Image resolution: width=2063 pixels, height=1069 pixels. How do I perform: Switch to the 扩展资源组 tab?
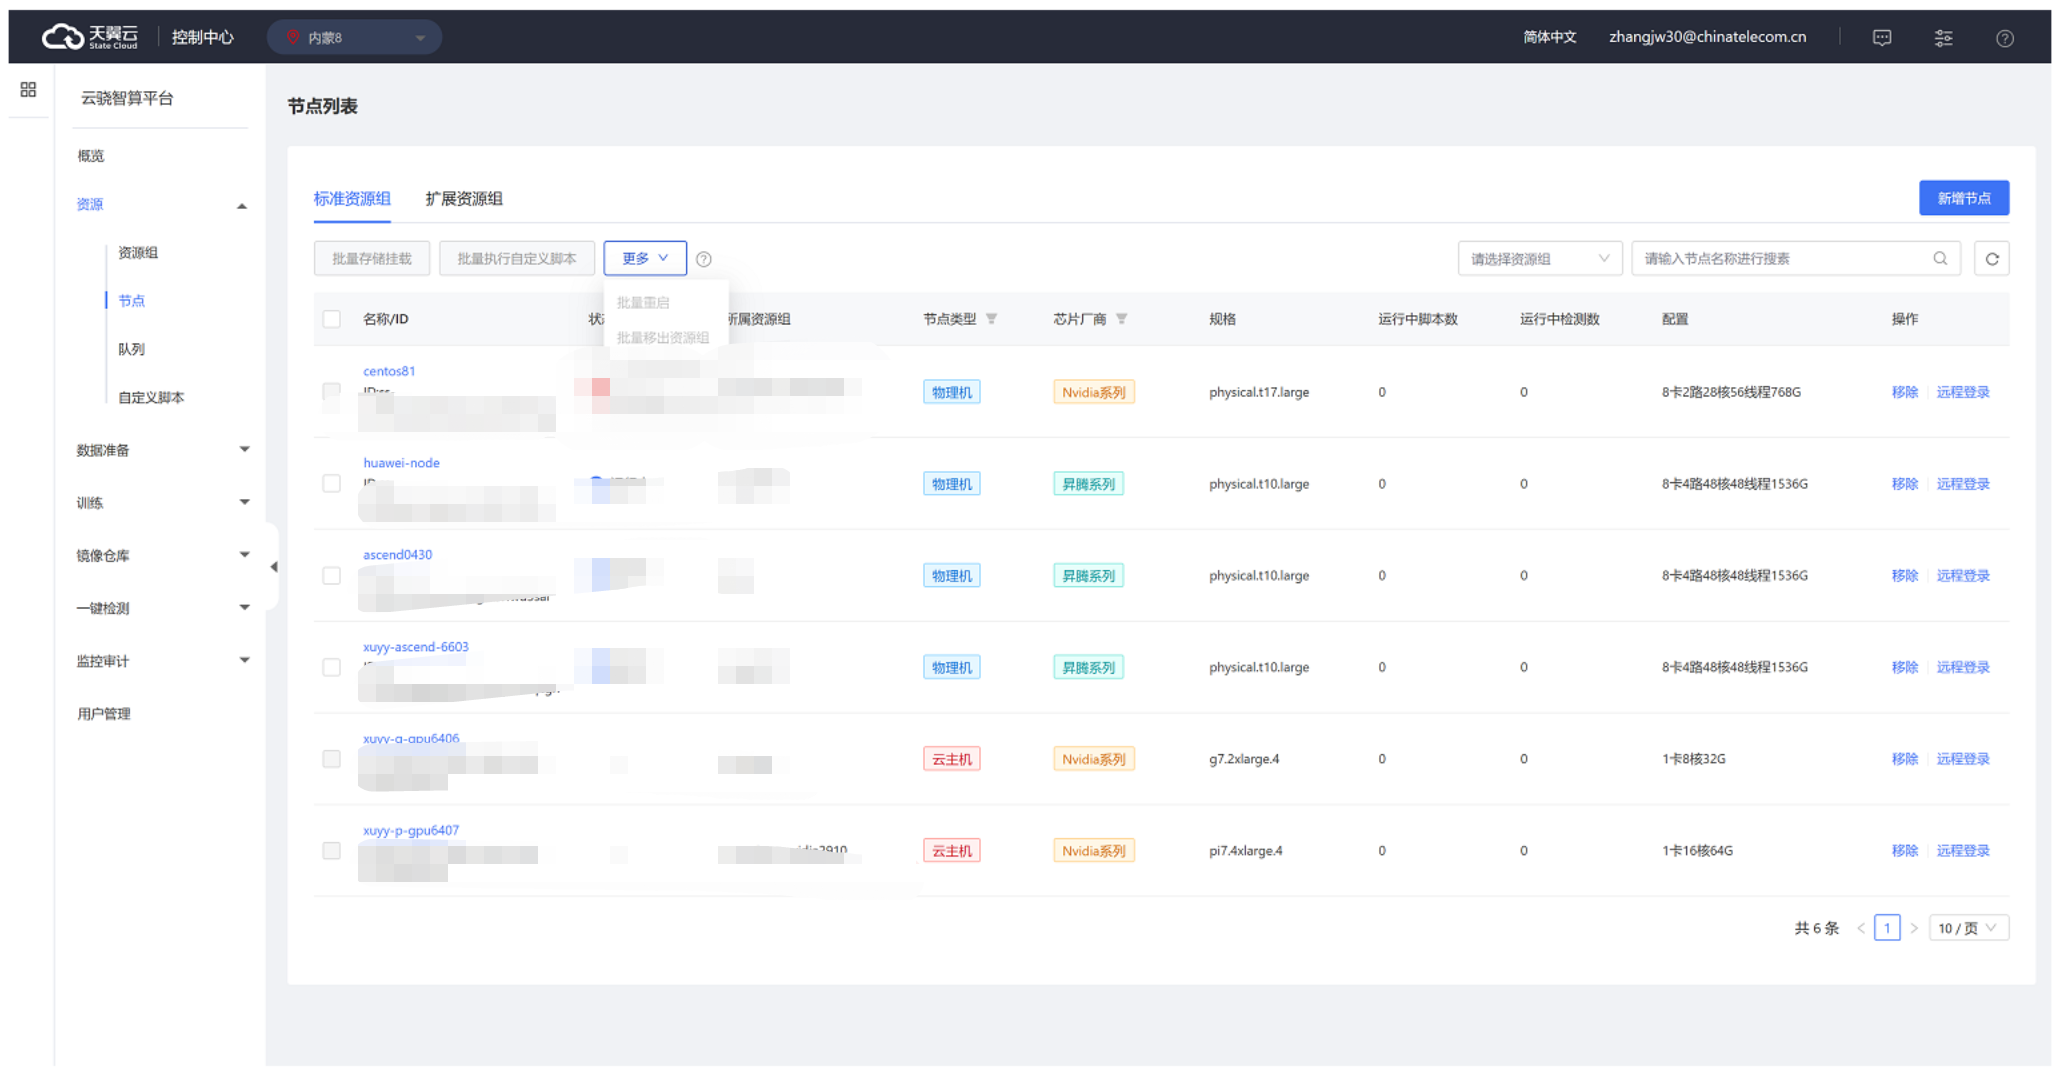pyautogui.click(x=464, y=198)
